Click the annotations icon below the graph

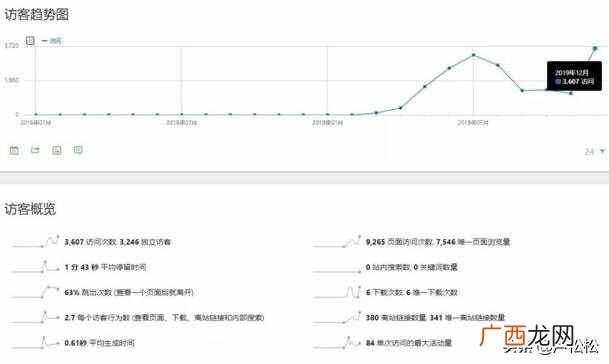coord(78,150)
